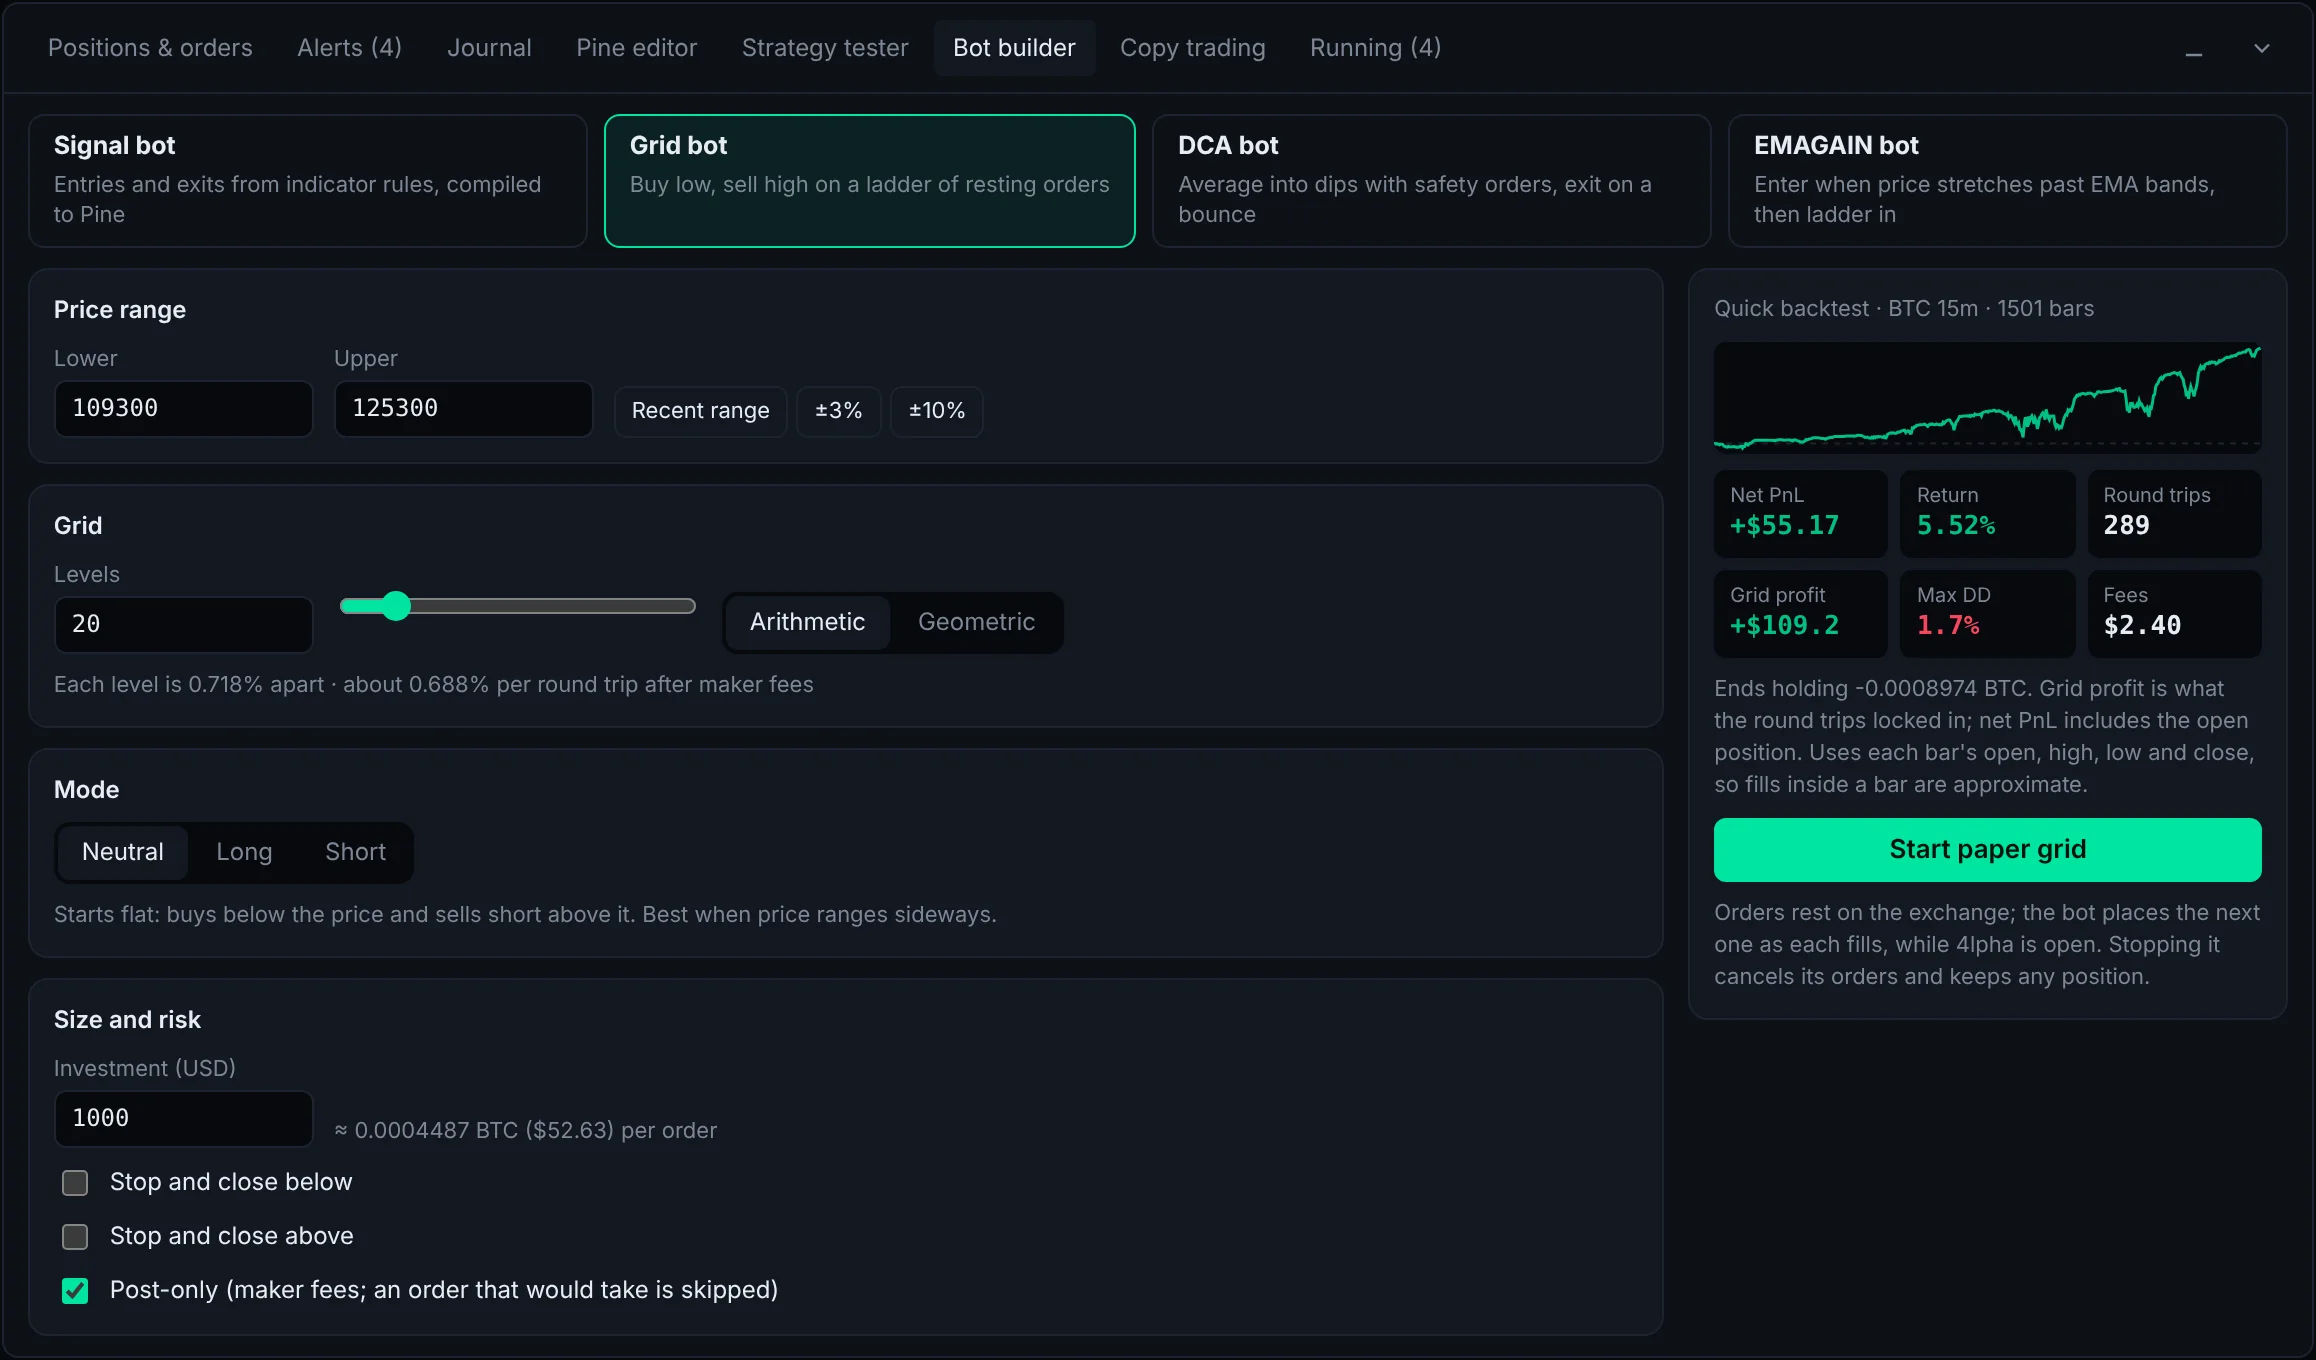Open the Journal tab

coord(489,48)
